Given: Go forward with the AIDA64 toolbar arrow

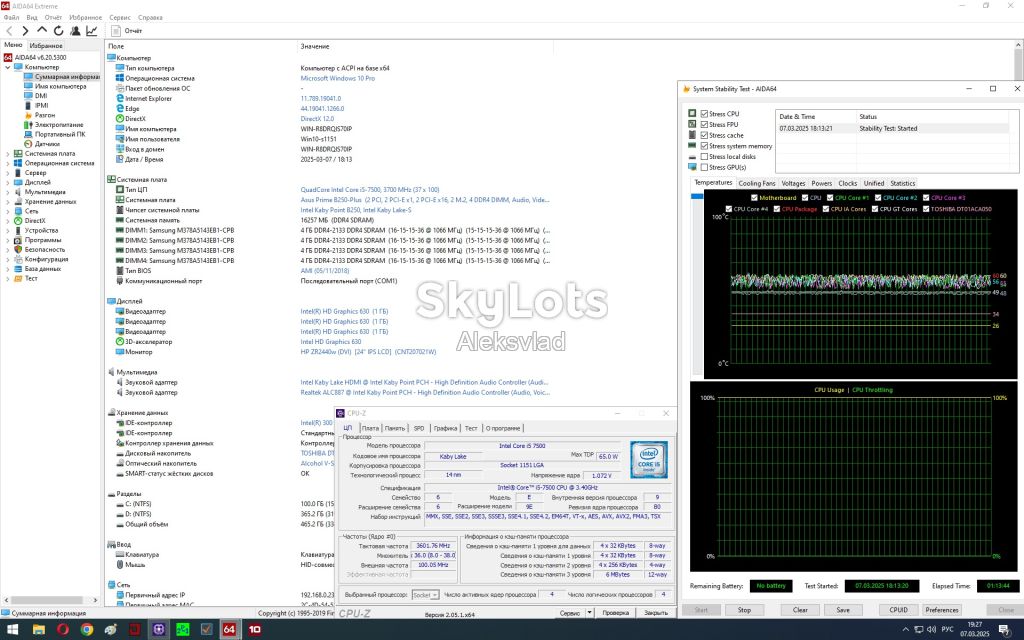Looking at the screenshot, I should point(25,31).
